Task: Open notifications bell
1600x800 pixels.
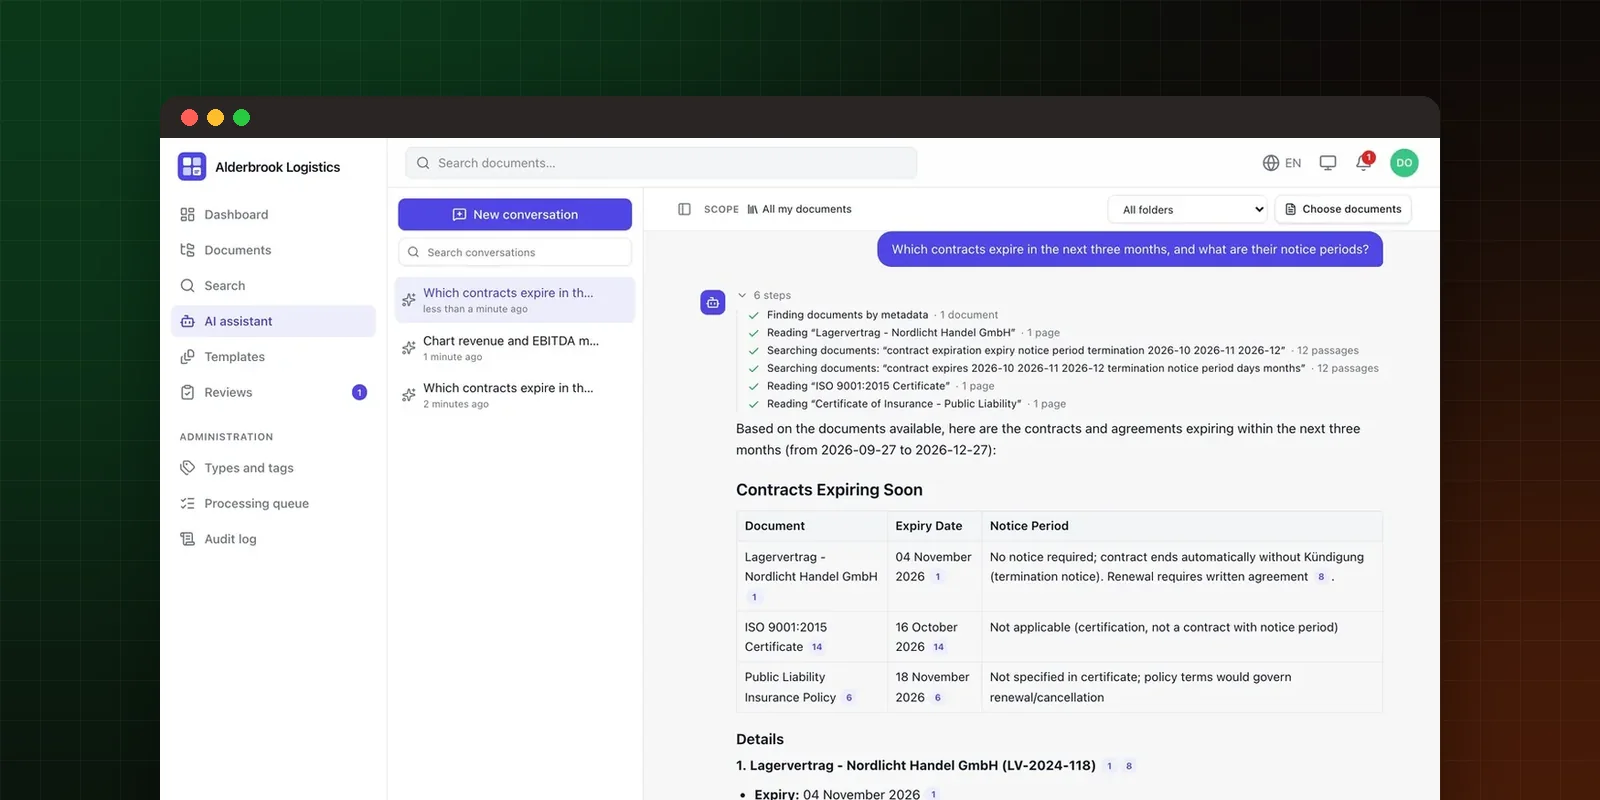Action: 1364,163
